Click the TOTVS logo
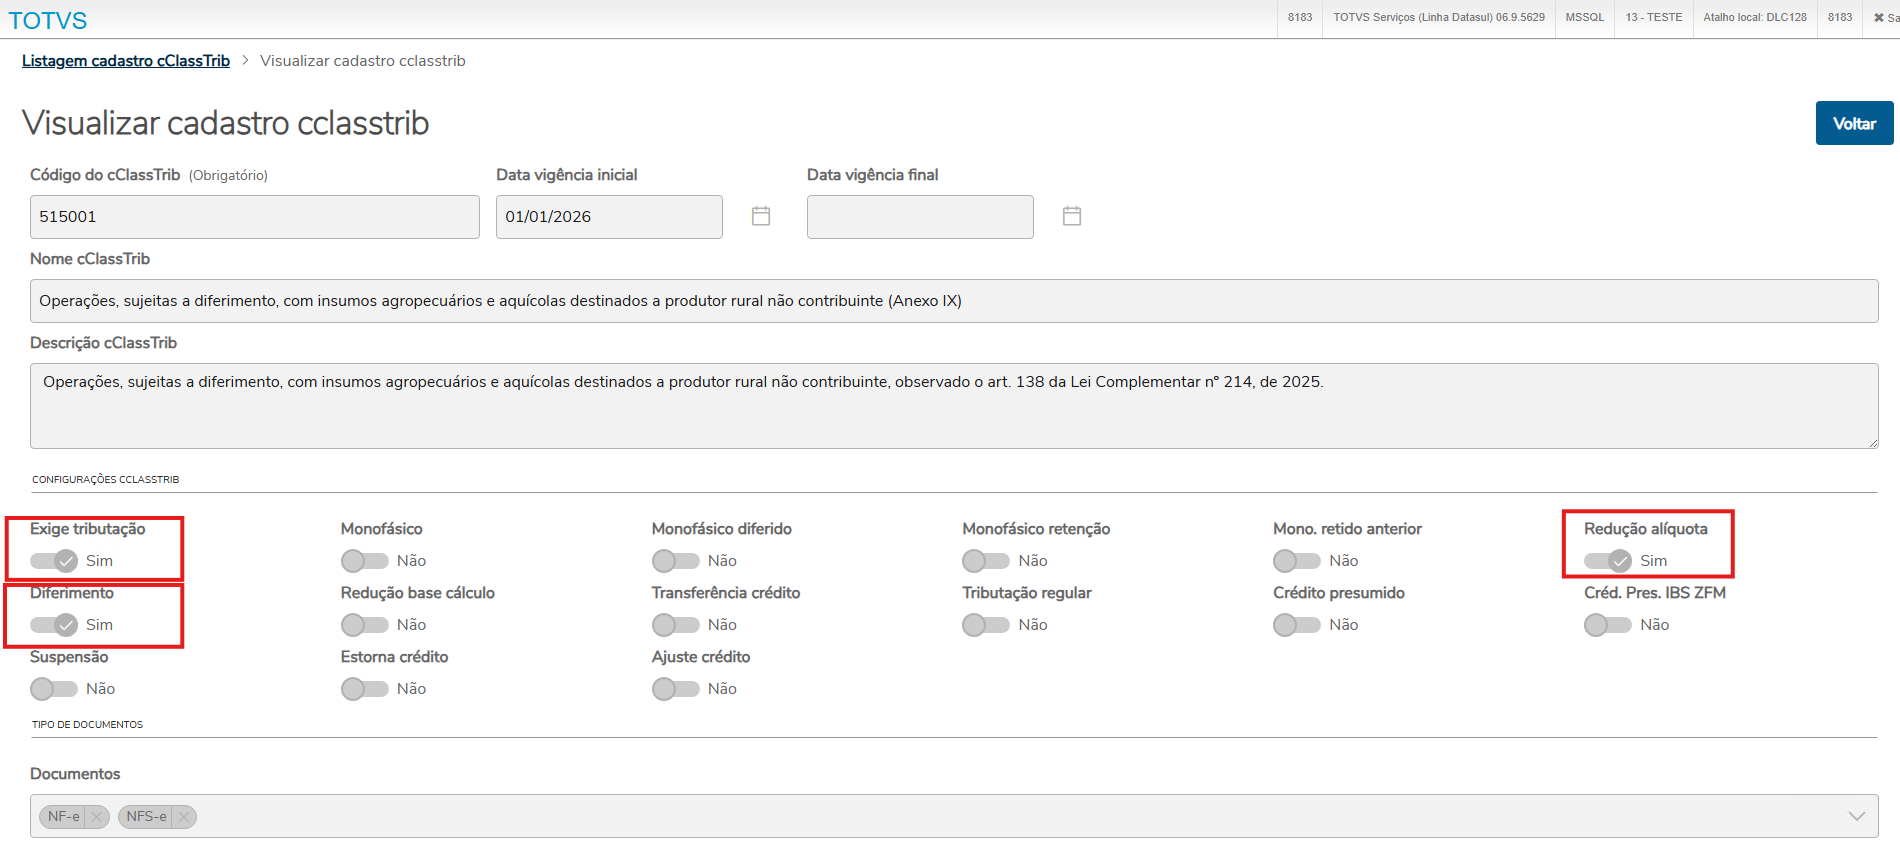The height and width of the screenshot is (852, 1900). 48,20
